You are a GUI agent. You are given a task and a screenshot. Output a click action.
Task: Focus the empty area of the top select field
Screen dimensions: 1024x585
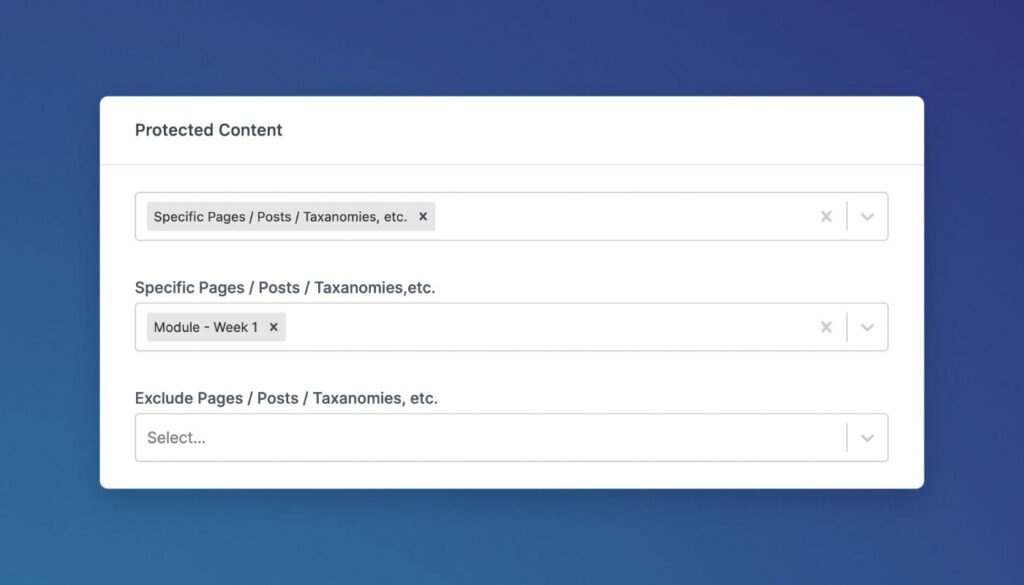point(620,217)
